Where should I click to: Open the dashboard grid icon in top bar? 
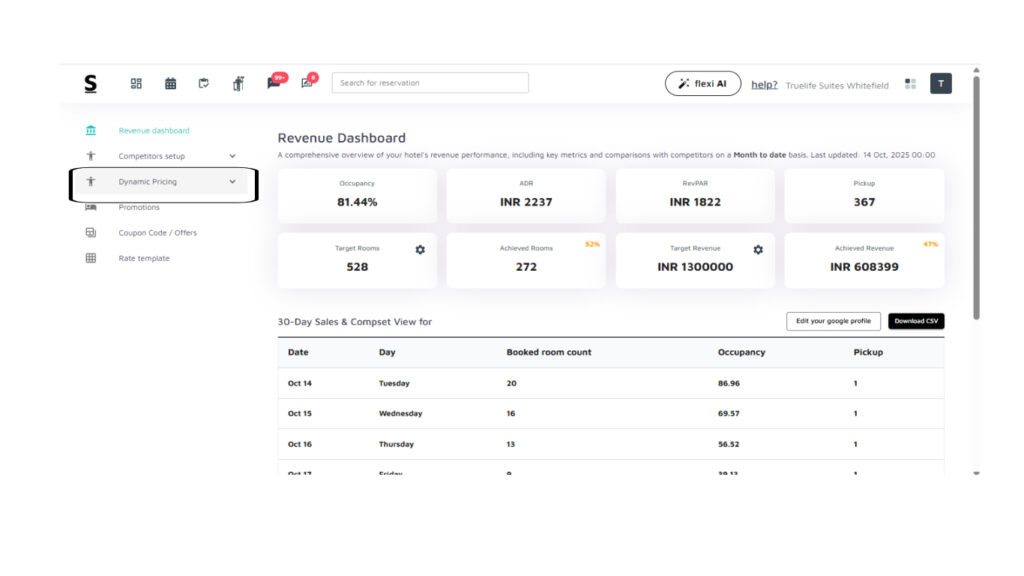click(x=136, y=84)
